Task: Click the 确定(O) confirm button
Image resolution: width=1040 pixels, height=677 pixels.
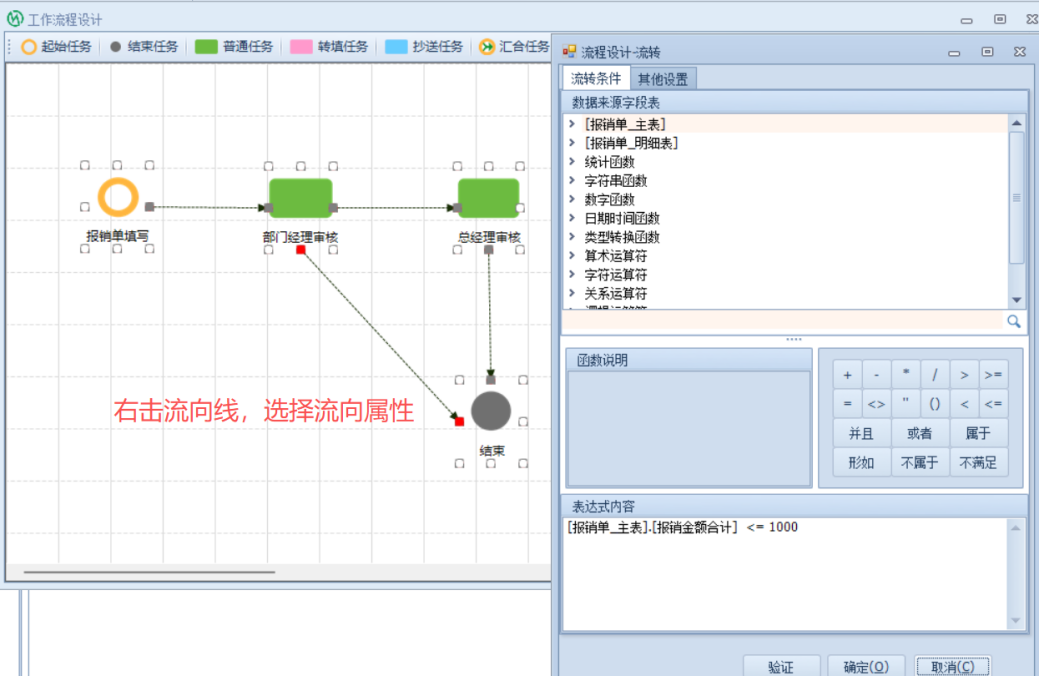Action: [866, 666]
